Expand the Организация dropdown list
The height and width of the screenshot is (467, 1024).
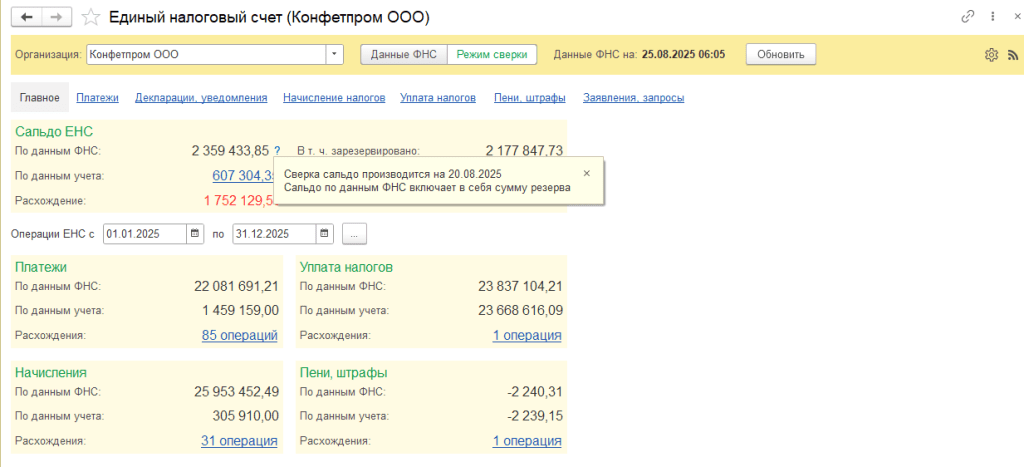(x=335, y=55)
